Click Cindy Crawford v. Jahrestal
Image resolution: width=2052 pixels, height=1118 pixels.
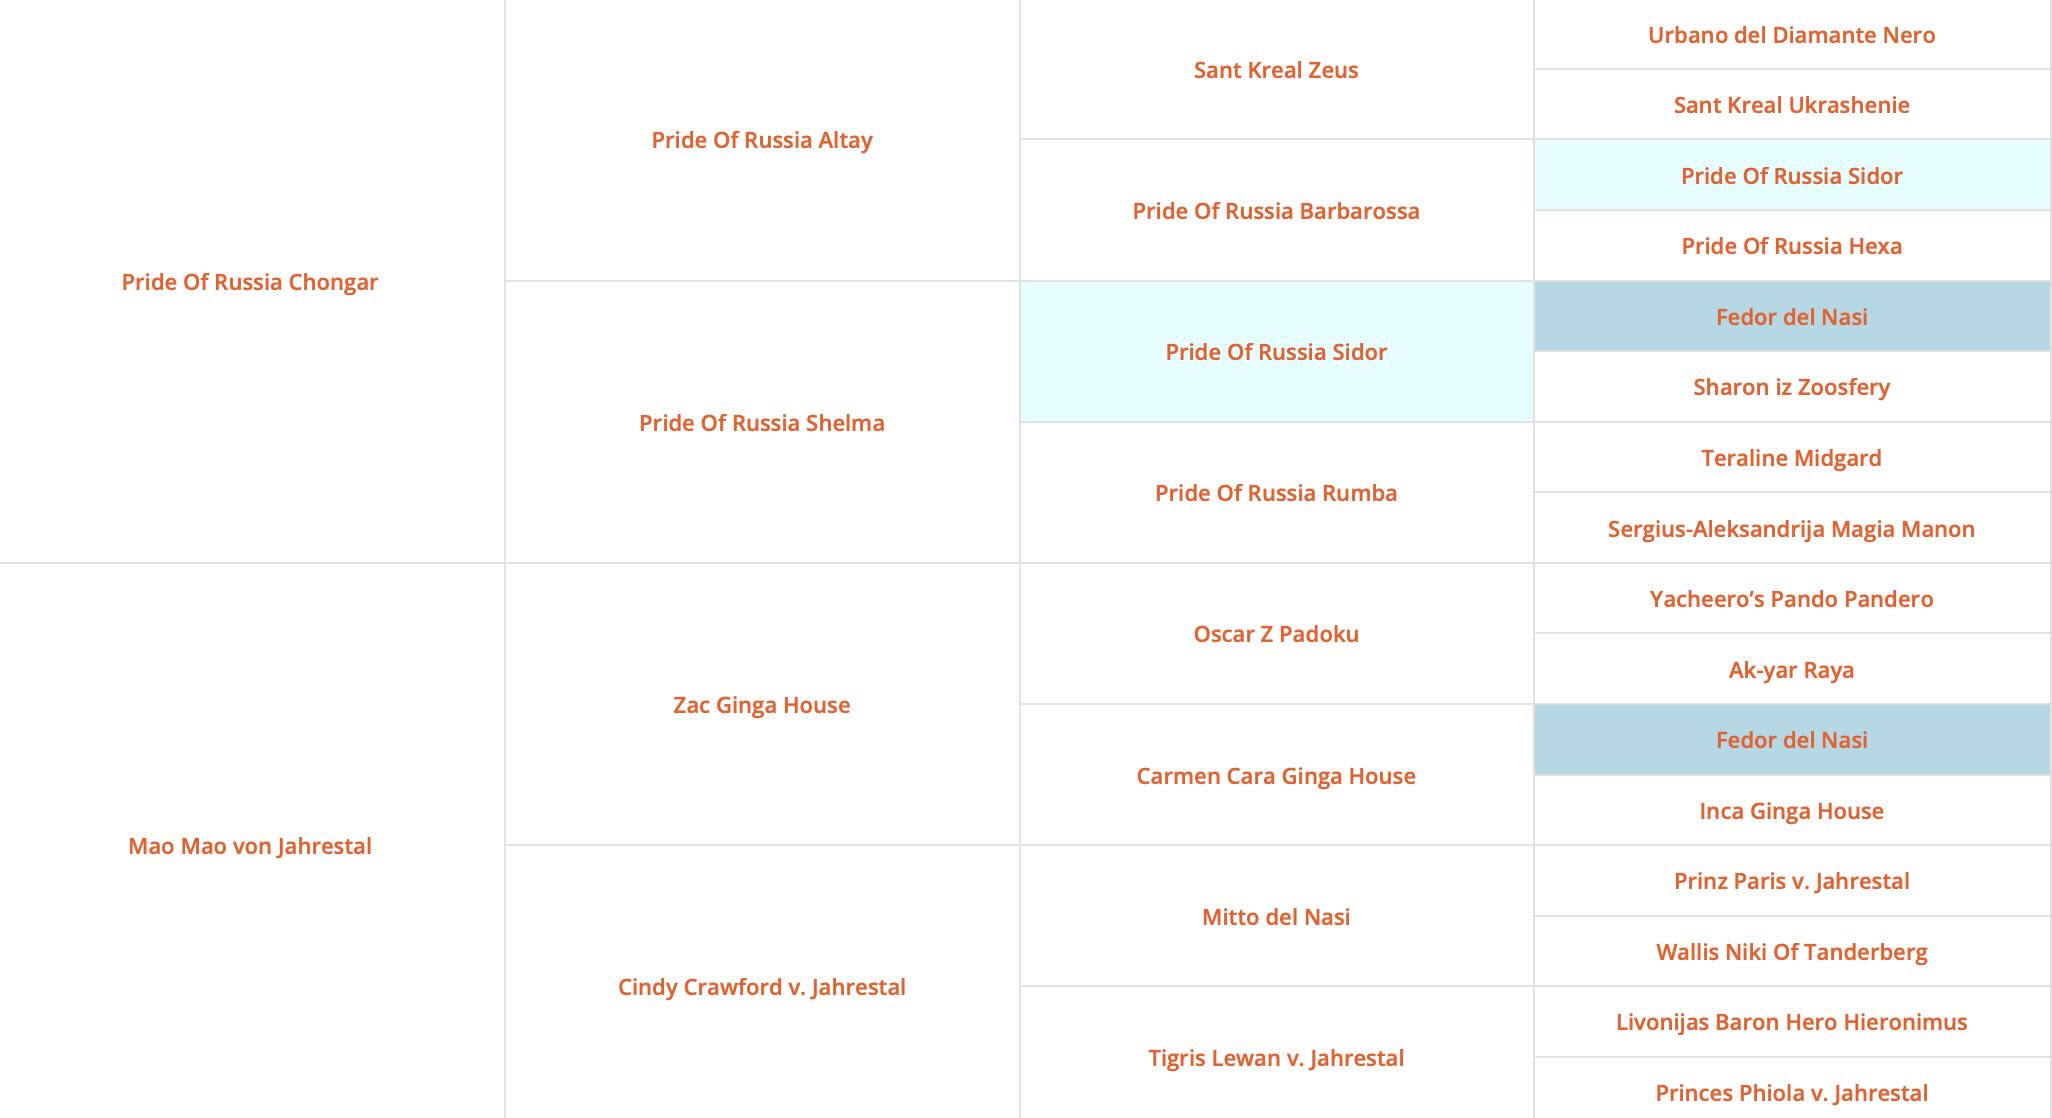[x=762, y=987]
